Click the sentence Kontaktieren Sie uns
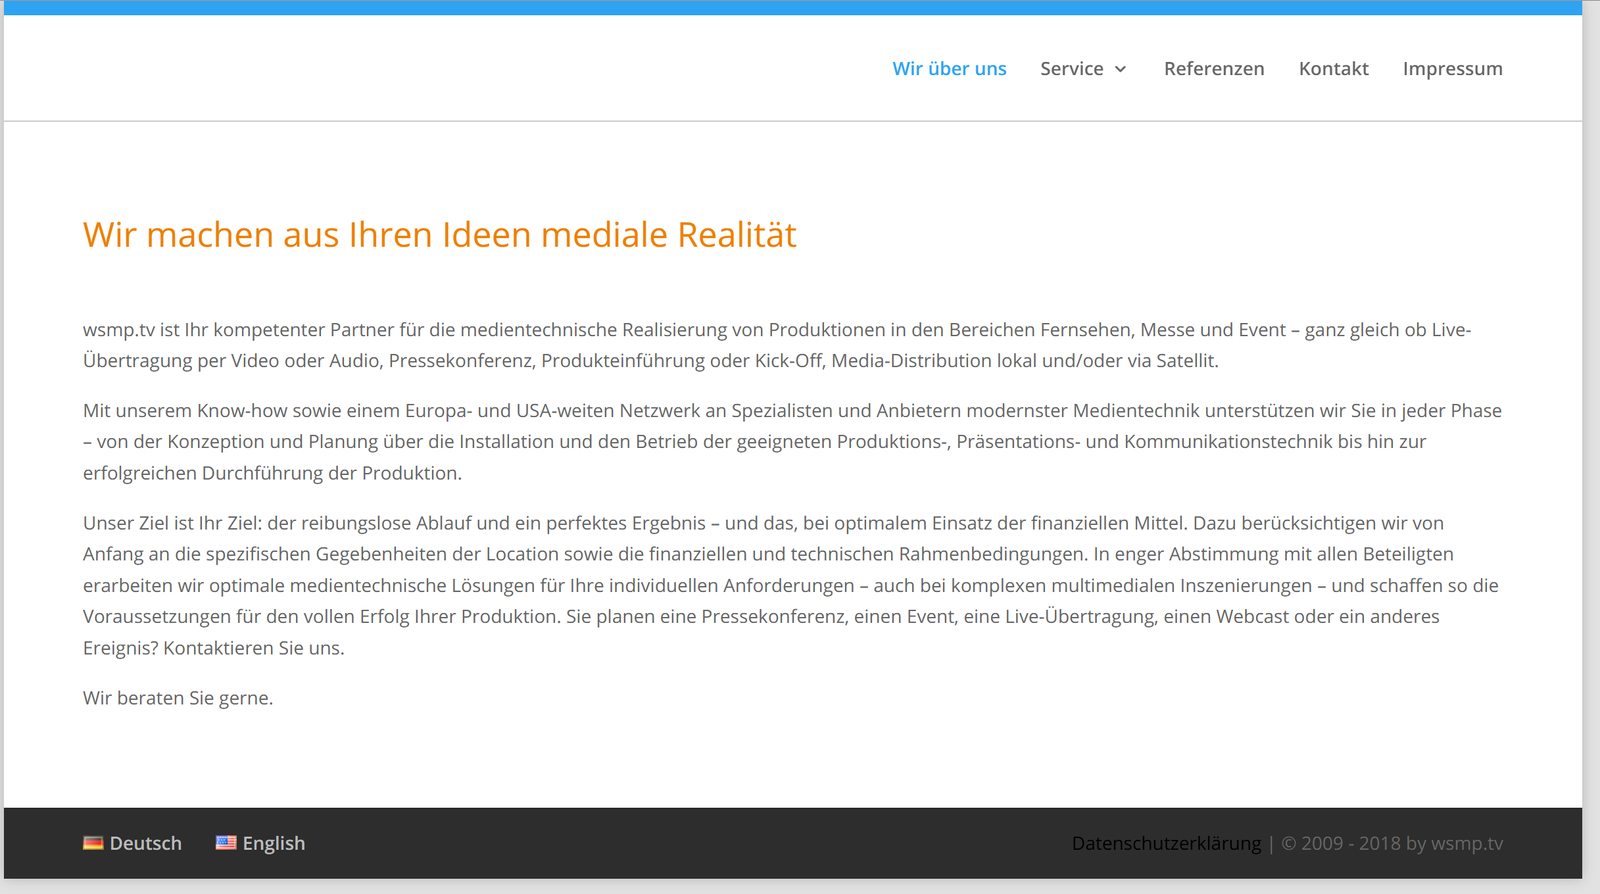 pos(254,648)
